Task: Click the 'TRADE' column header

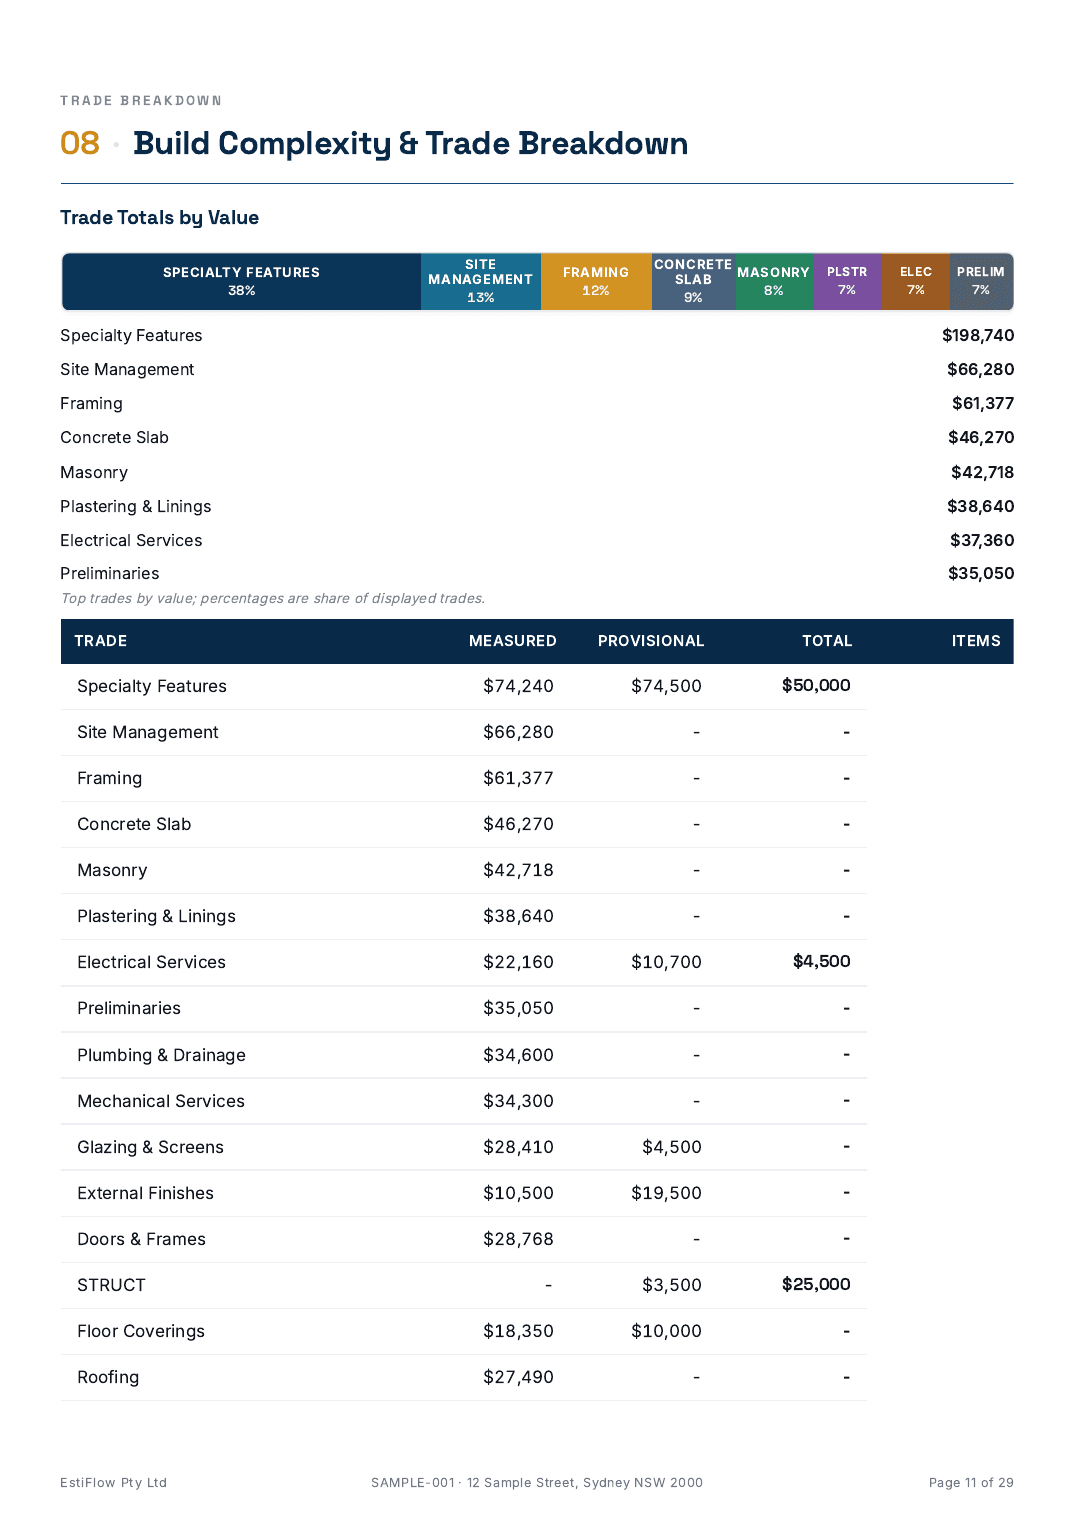Action: point(101,641)
